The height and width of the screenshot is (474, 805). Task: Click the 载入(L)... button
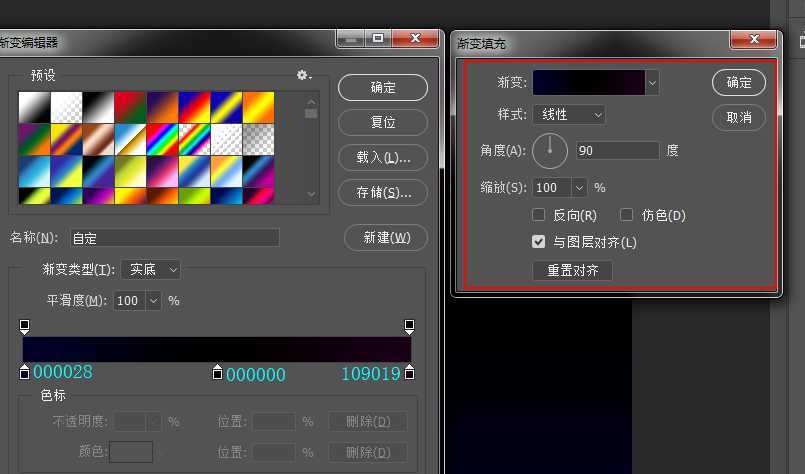click(383, 157)
